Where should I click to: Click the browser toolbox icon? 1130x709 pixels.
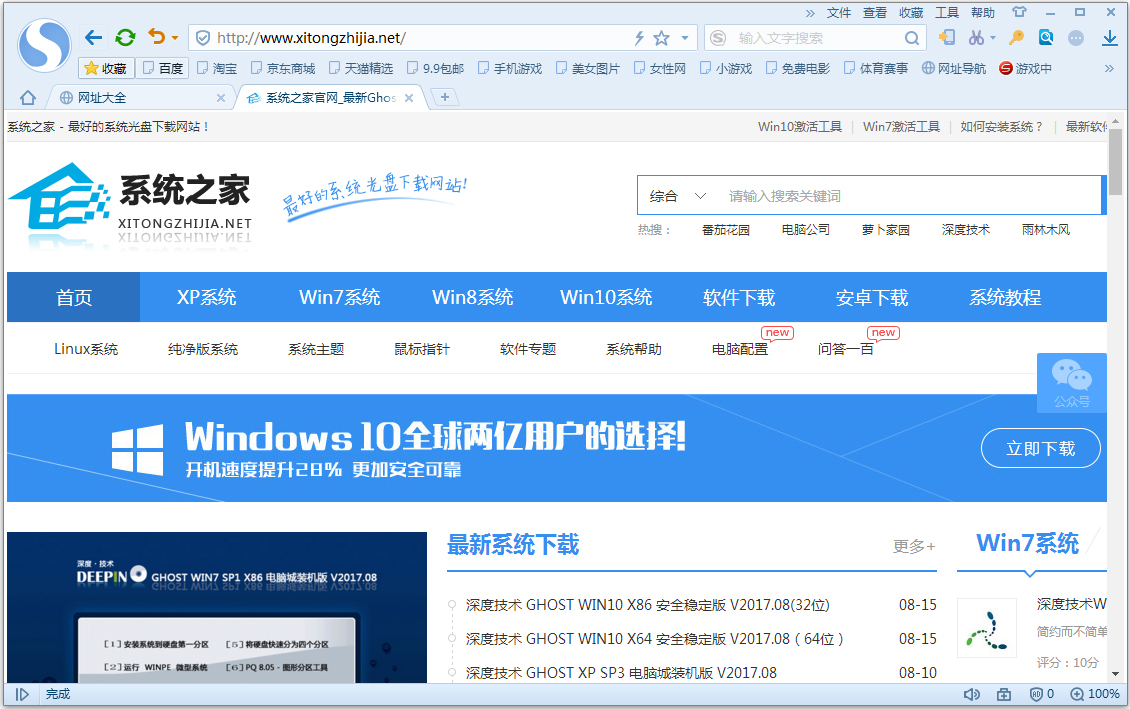[x=1004, y=694]
